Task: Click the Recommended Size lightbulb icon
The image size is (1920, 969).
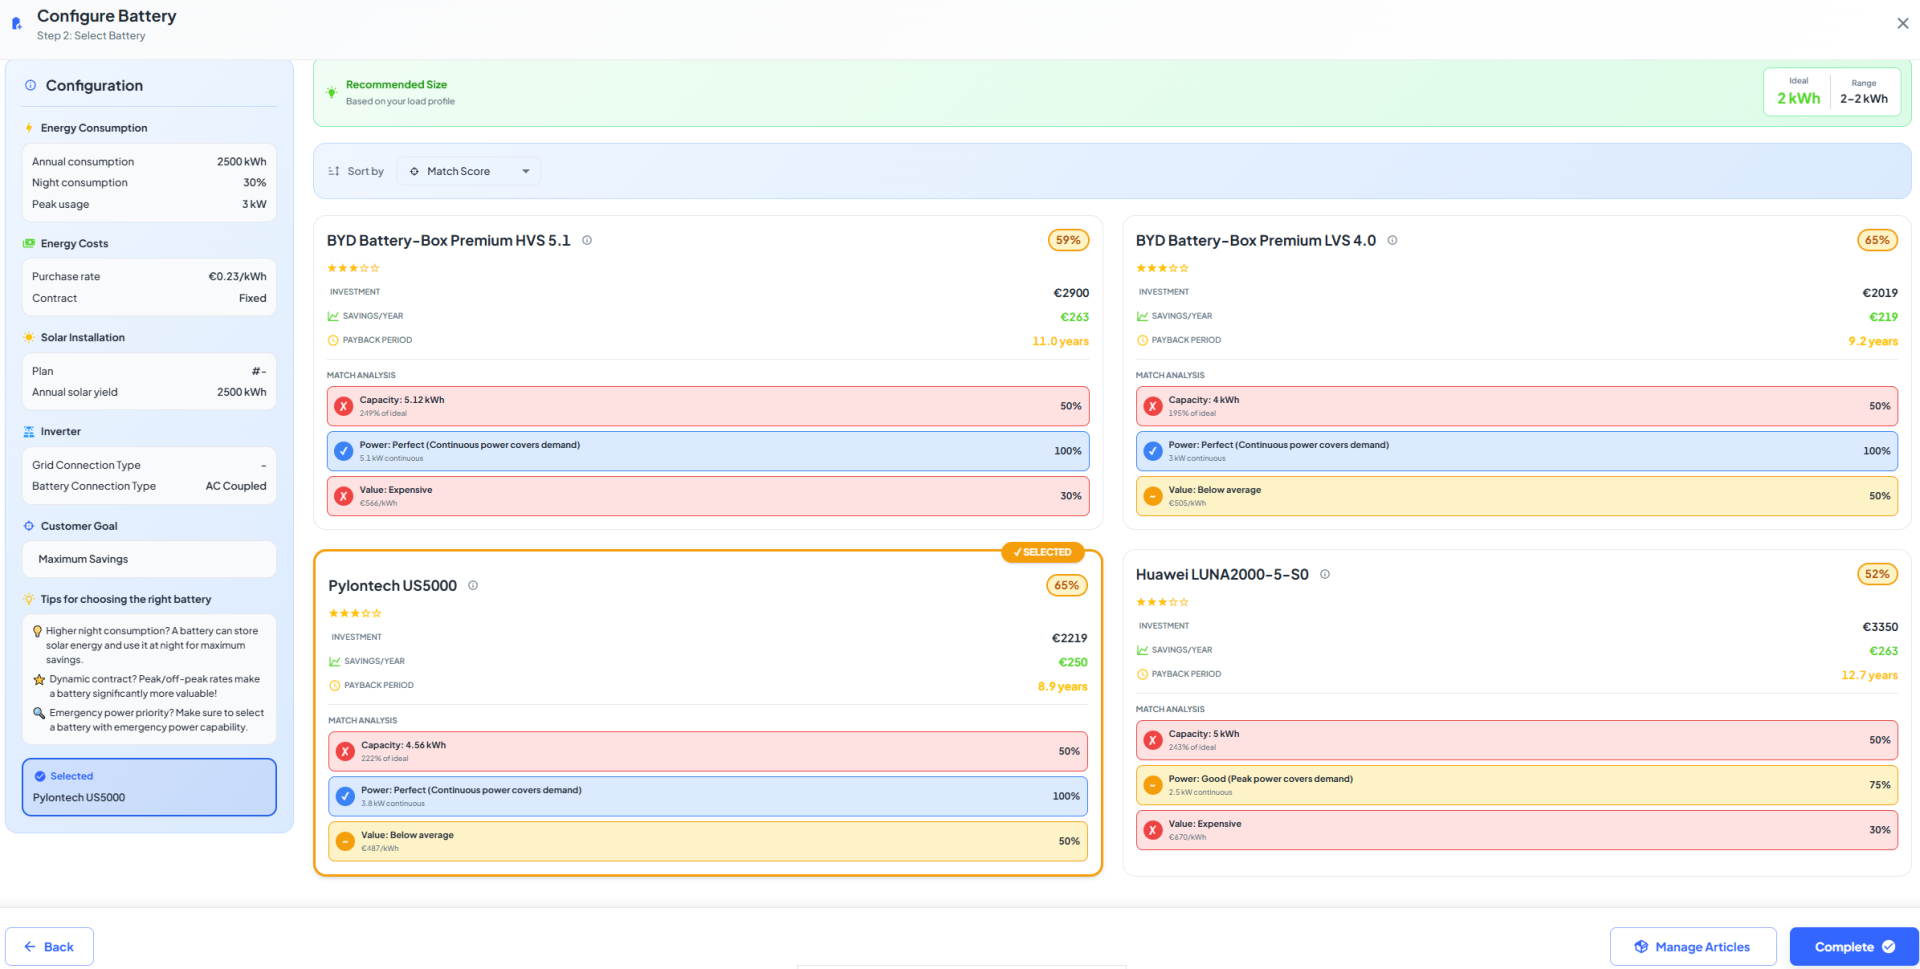Action: coord(331,92)
